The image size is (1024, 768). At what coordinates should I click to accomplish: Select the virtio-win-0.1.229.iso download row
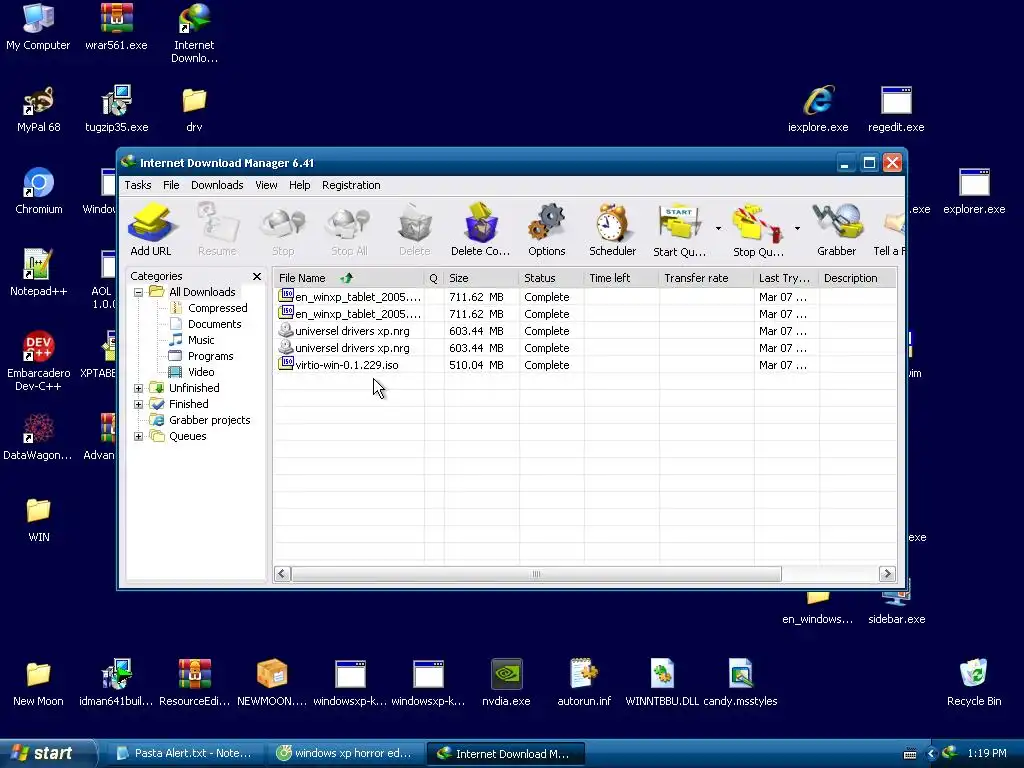[584, 365]
